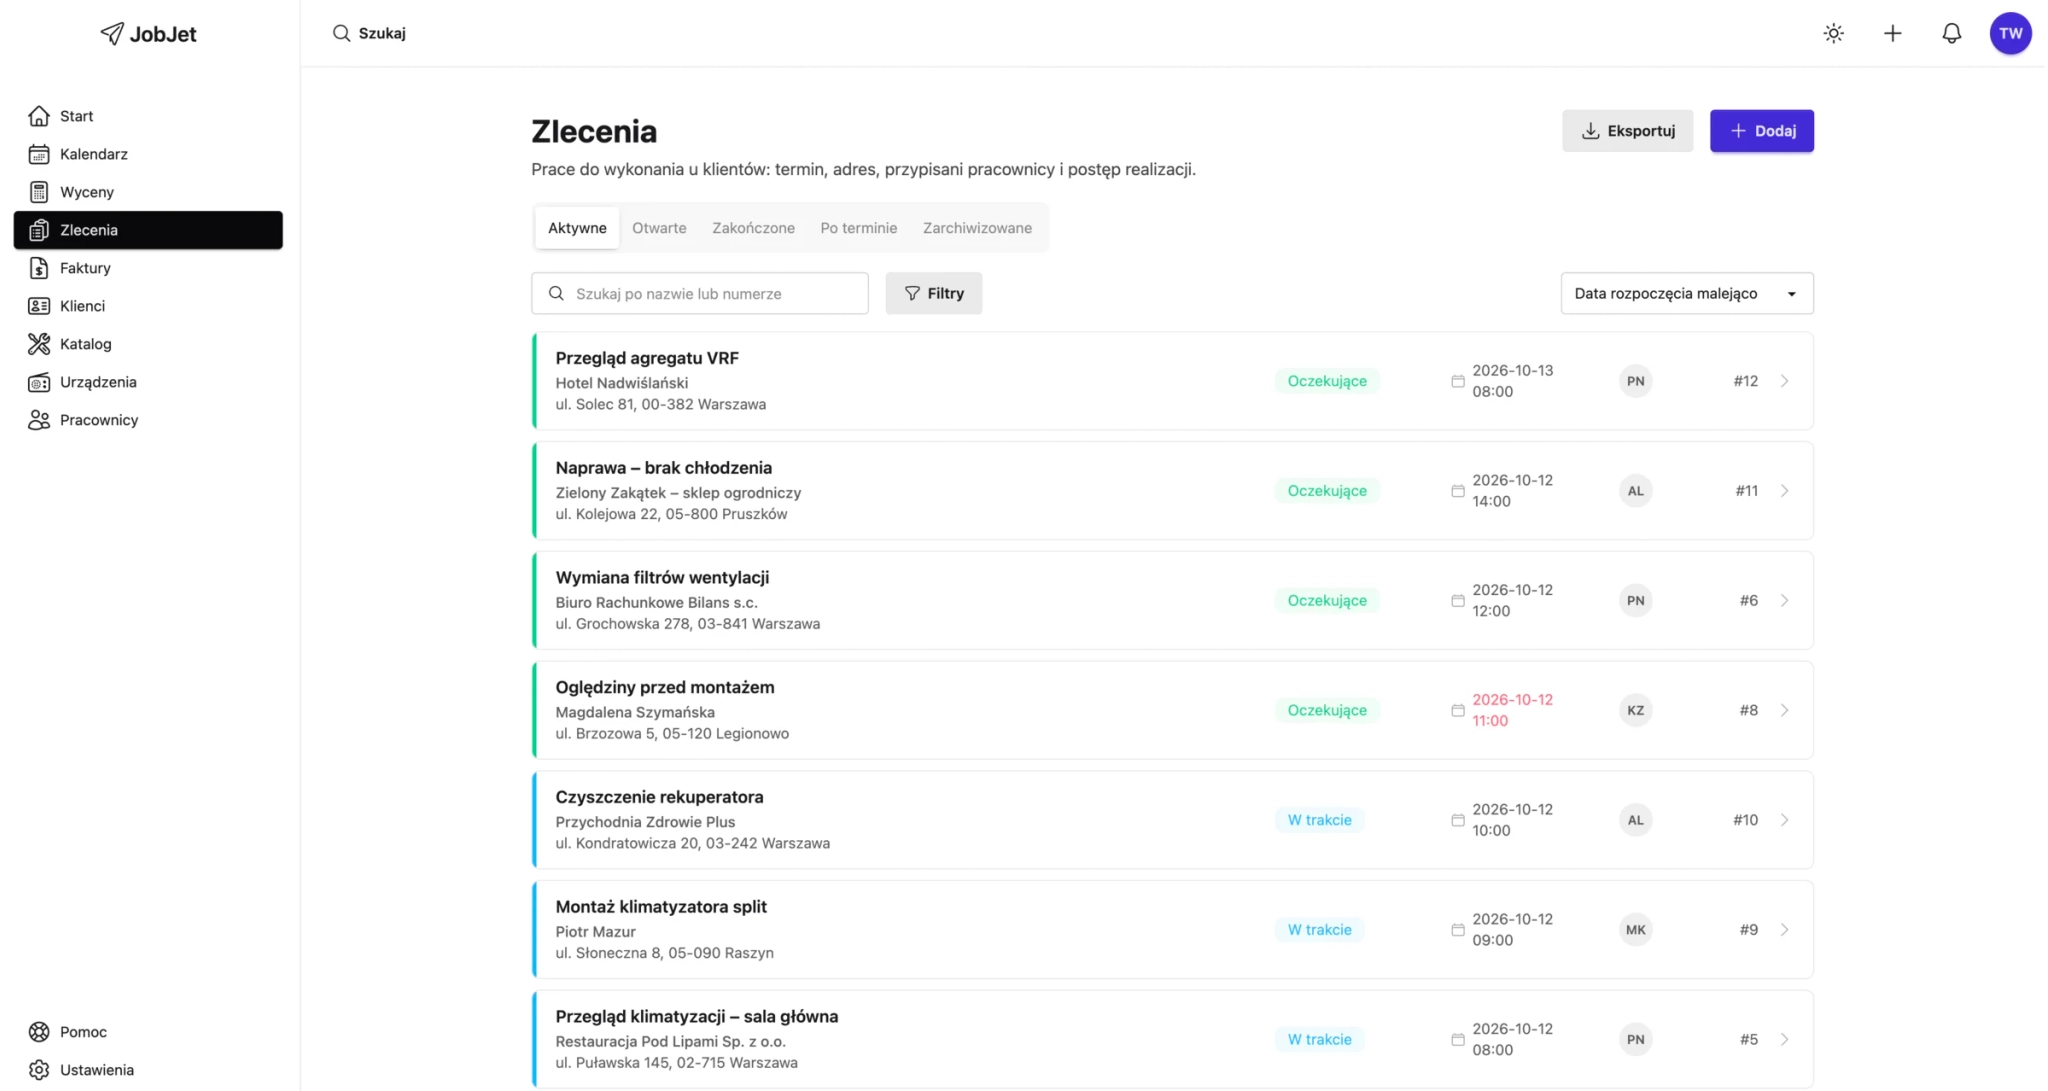Image resolution: width=2048 pixels, height=1091 pixels.
Task: Click the PN avatar on order #12
Action: (x=1635, y=381)
